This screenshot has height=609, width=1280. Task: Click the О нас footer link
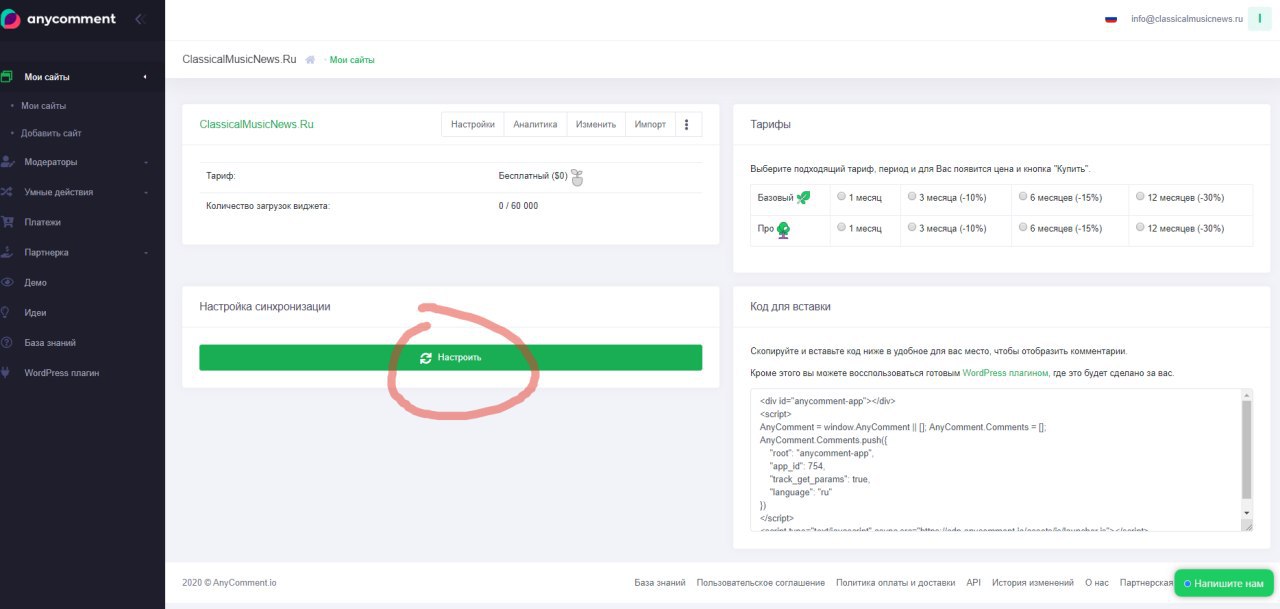pos(1096,582)
